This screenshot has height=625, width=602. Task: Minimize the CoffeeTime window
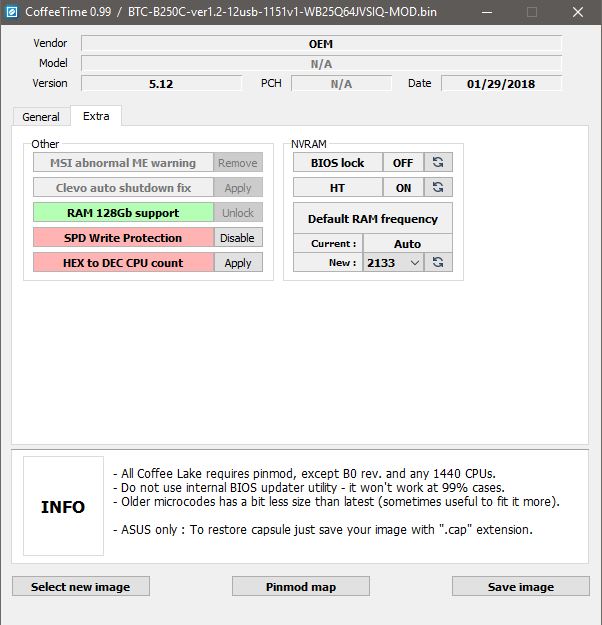[487, 12]
